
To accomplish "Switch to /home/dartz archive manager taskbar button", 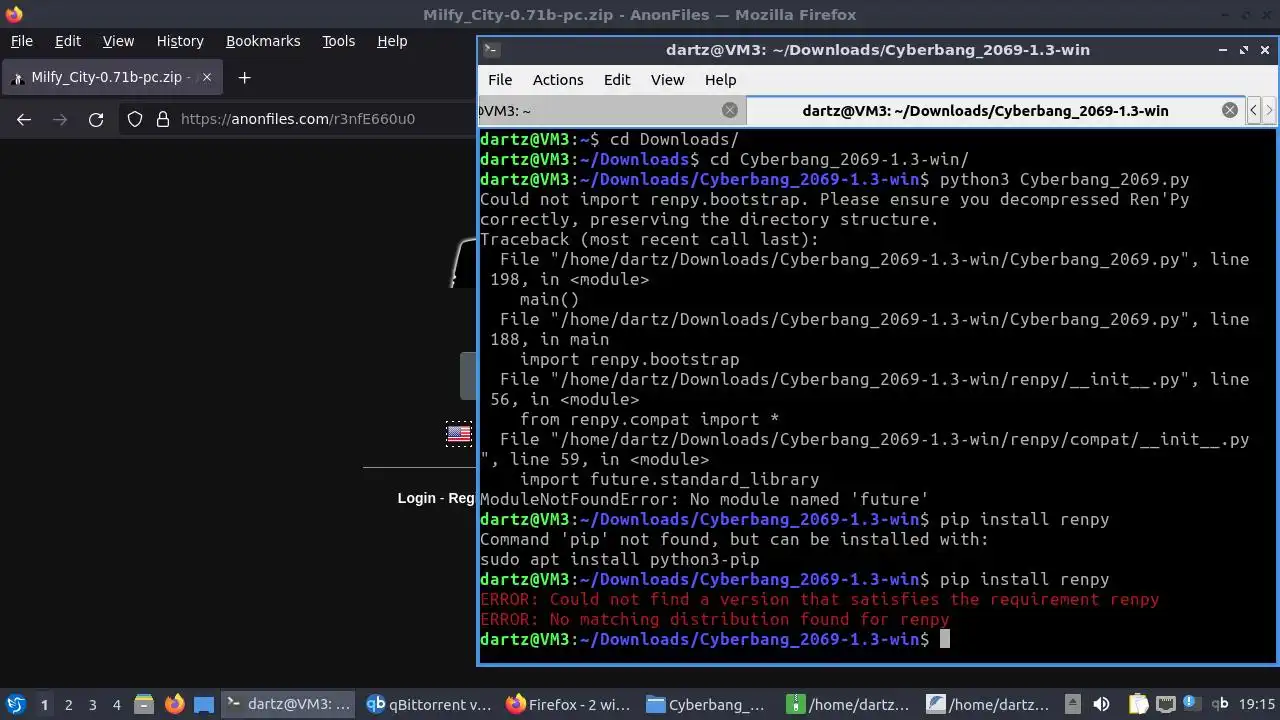I will click(848, 704).
